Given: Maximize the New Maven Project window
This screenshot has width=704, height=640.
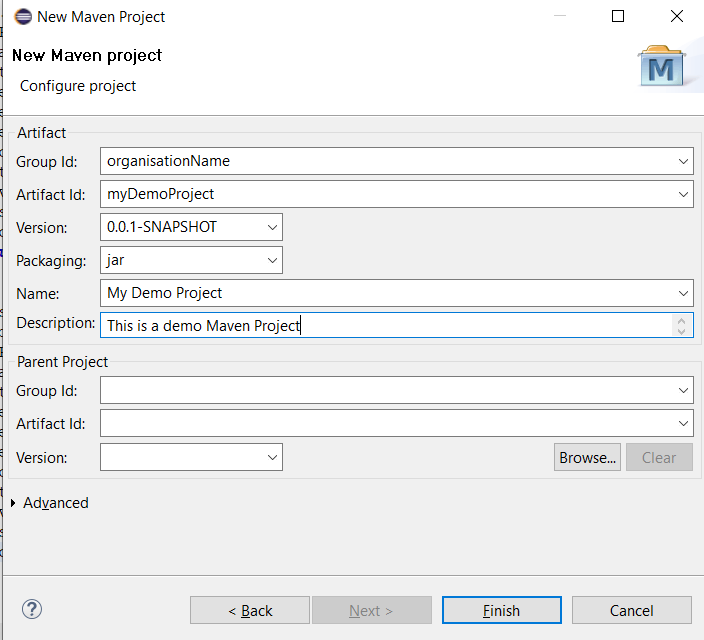Looking at the screenshot, I should click(618, 16).
